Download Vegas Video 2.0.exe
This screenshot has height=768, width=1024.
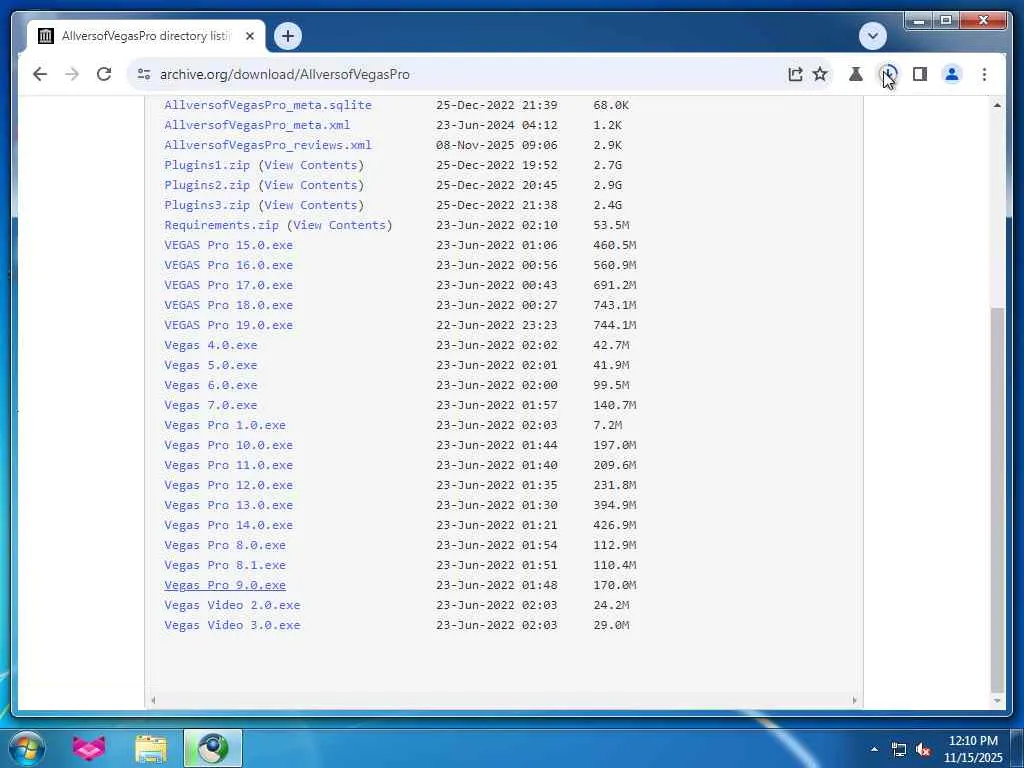[x=232, y=605]
